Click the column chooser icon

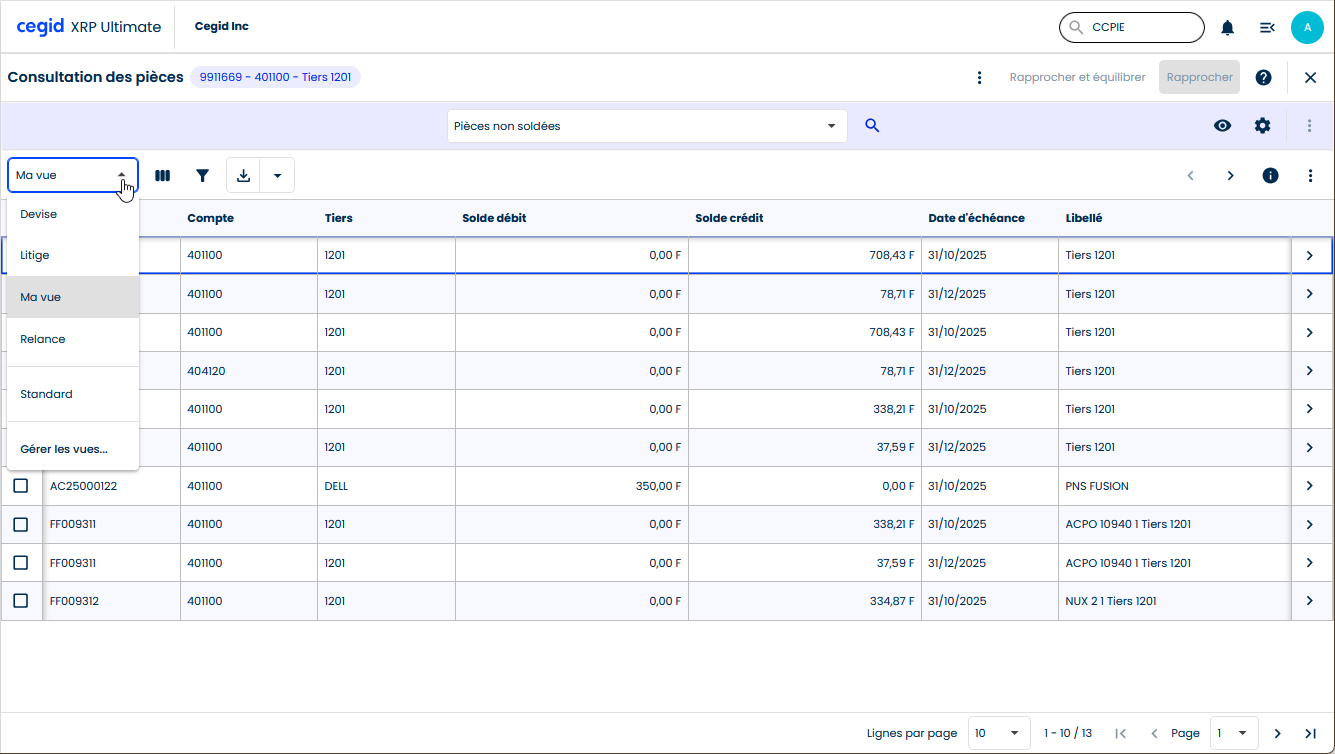tap(162, 175)
